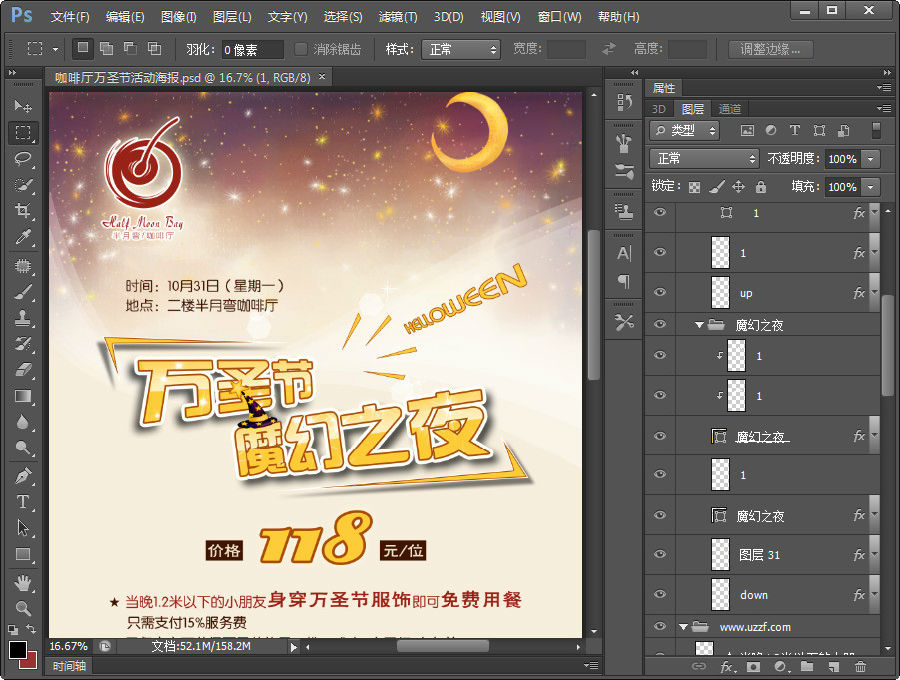This screenshot has width=900, height=680.
Task: Select the Crop tool
Action: pyautogui.click(x=23, y=210)
